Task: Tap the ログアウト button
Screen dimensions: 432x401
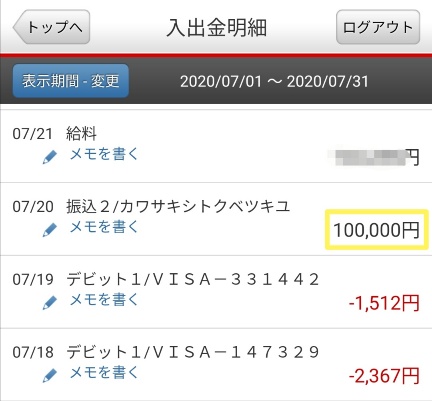Action: [x=378, y=27]
